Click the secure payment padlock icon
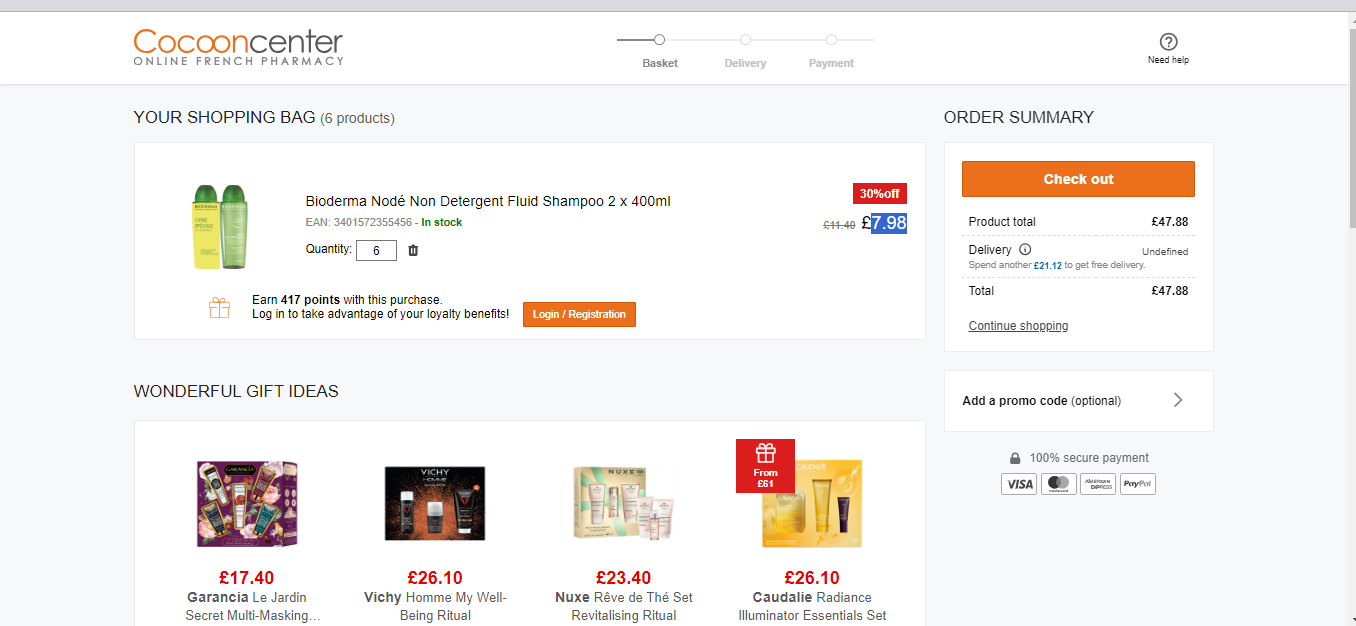This screenshot has width=1356, height=626. (1015, 458)
